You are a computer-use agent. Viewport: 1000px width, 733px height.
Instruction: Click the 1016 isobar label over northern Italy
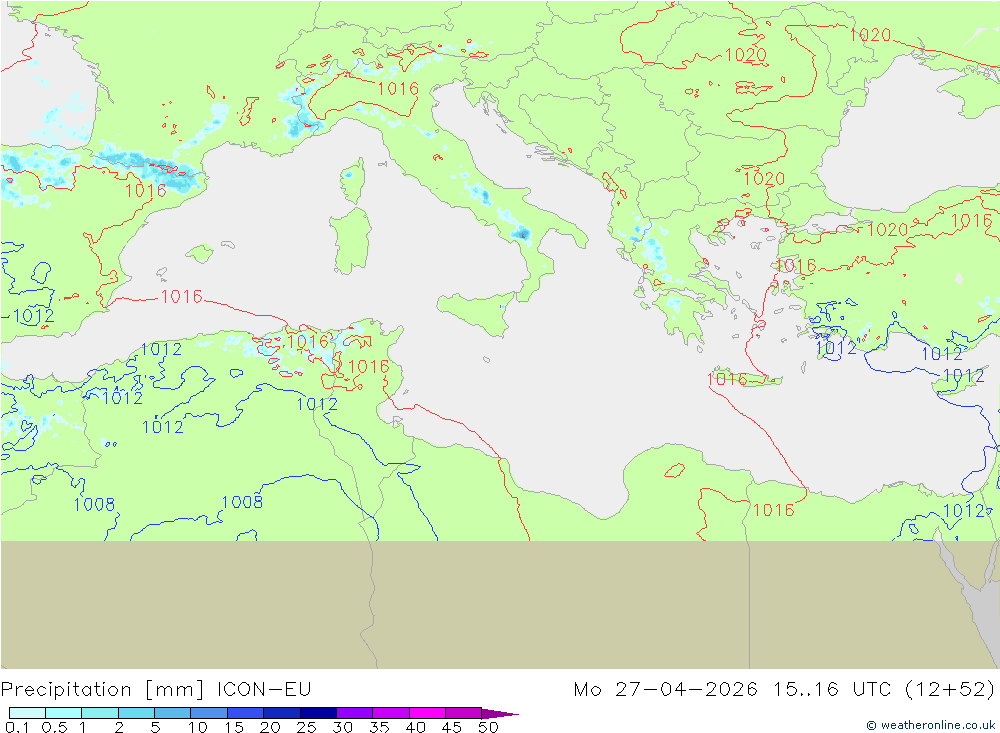pos(398,89)
